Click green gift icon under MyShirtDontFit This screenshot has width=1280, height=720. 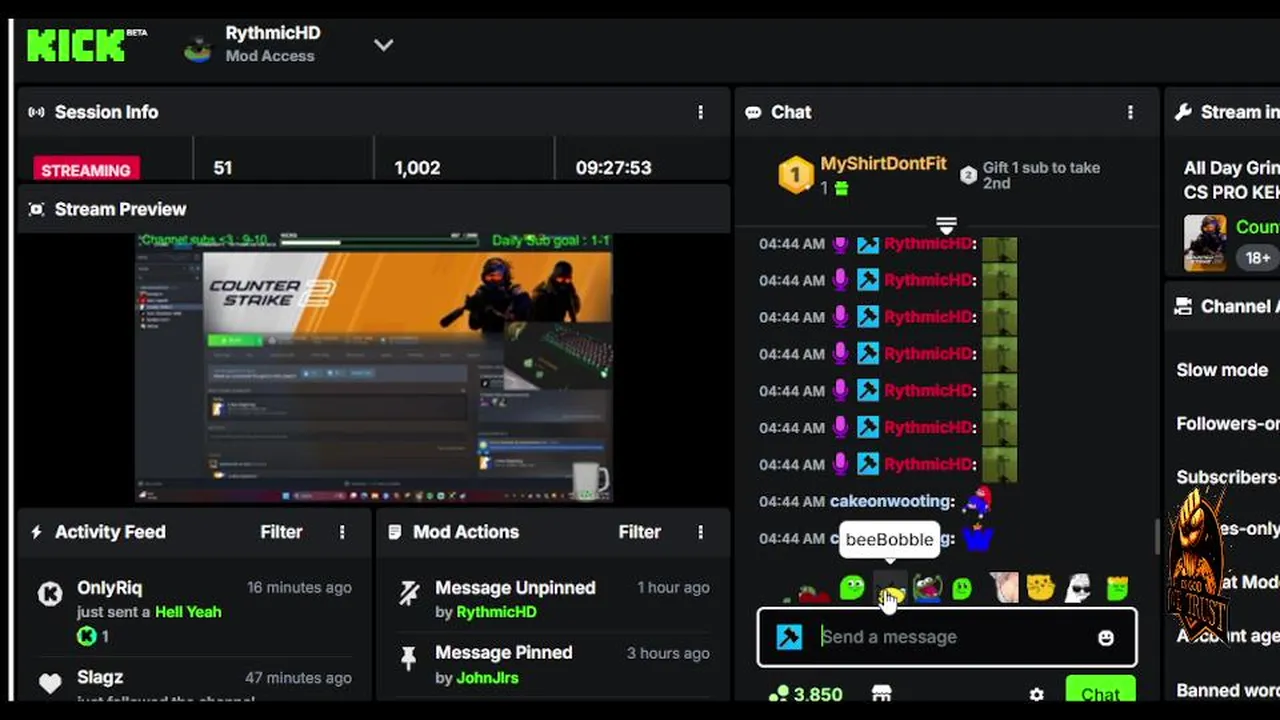click(x=841, y=188)
